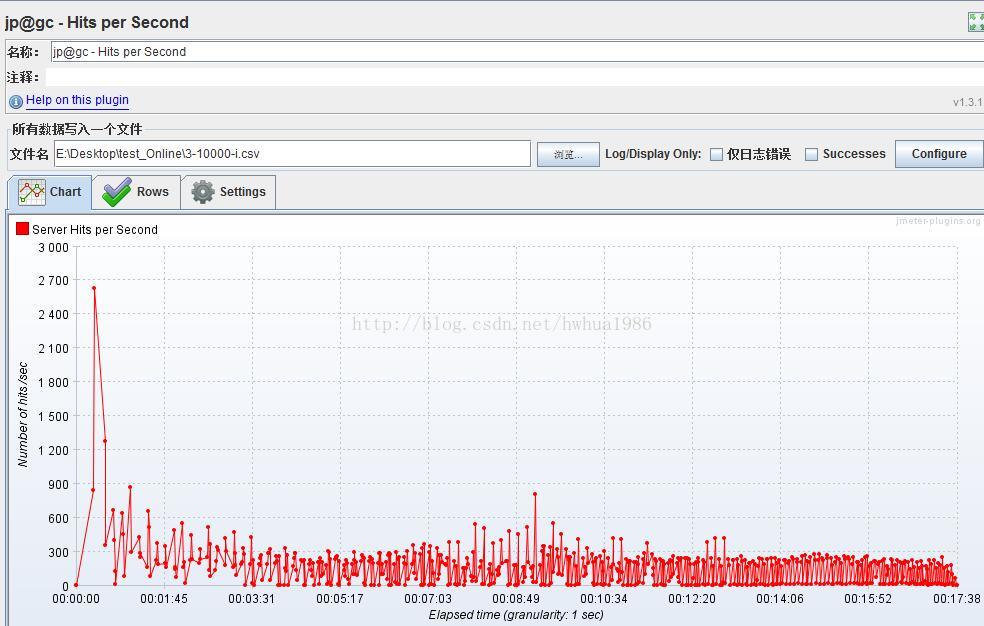Click the 600 y-axis label

57,519
